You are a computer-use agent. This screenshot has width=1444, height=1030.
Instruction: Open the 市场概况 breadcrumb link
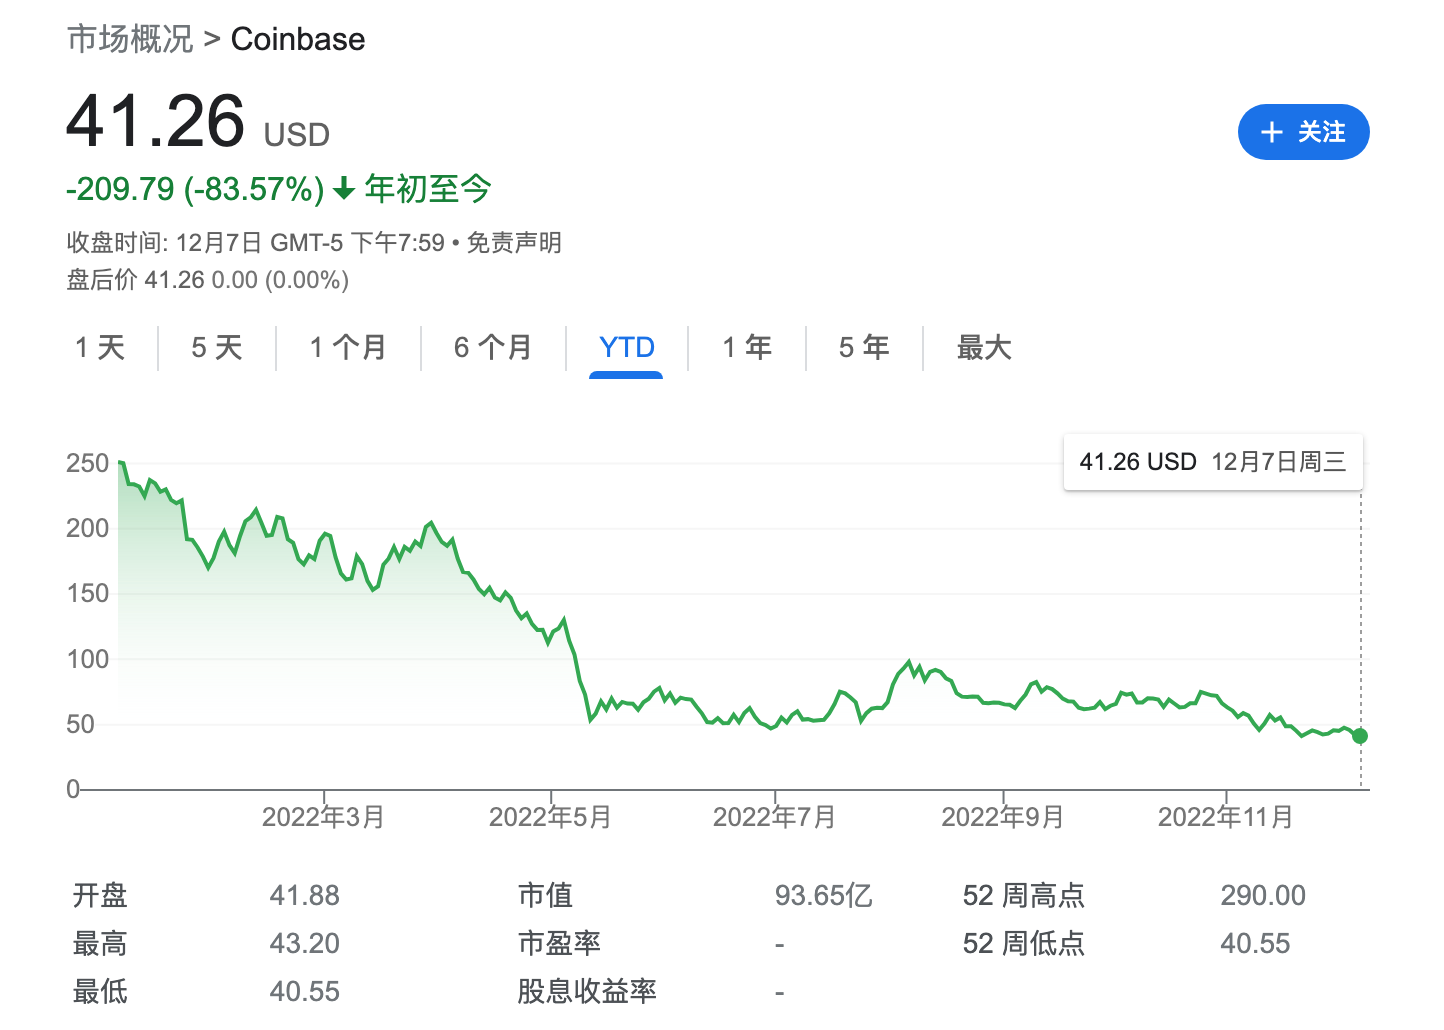pos(130,39)
